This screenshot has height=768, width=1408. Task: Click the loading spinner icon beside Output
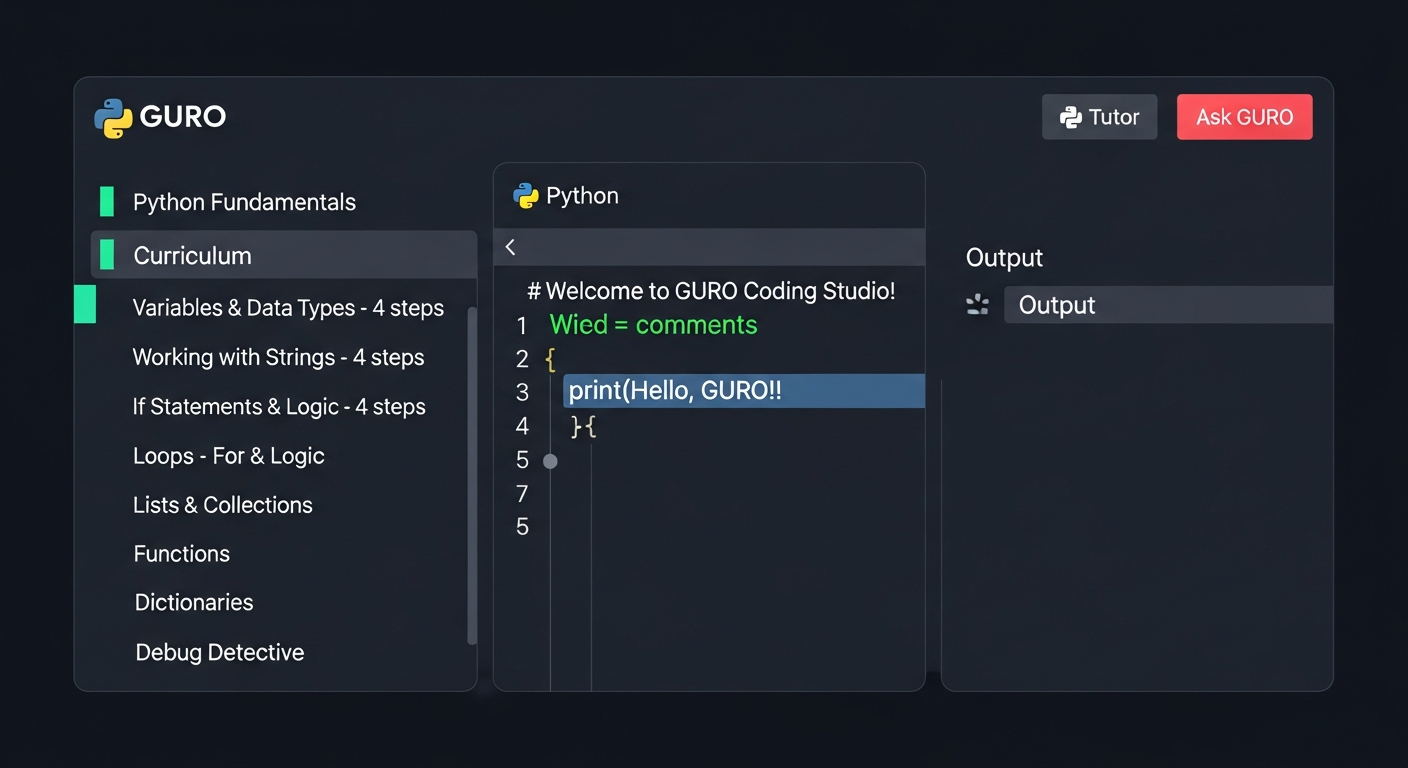(x=977, y=305)
